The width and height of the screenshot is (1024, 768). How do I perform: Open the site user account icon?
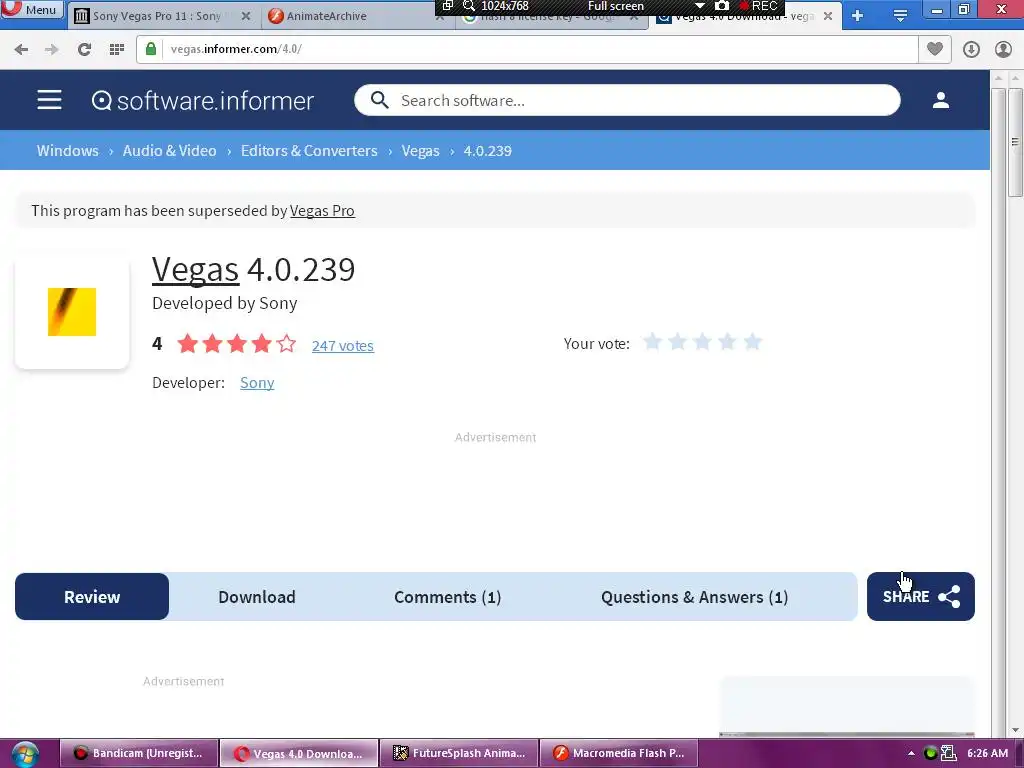(940, 100)
